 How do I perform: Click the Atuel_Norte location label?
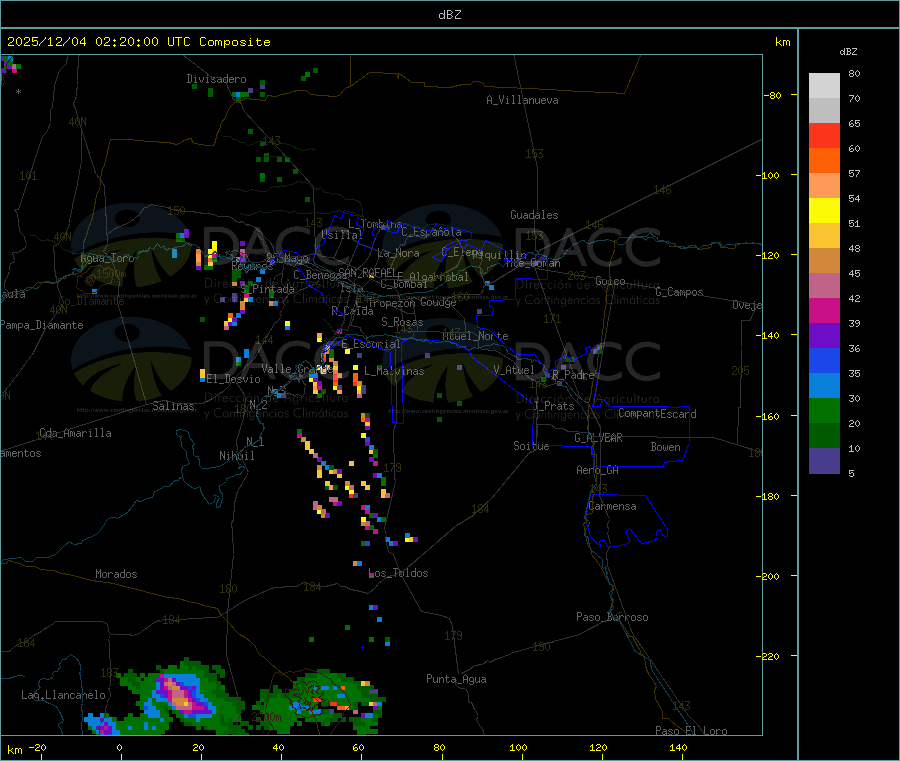(475, 336)
